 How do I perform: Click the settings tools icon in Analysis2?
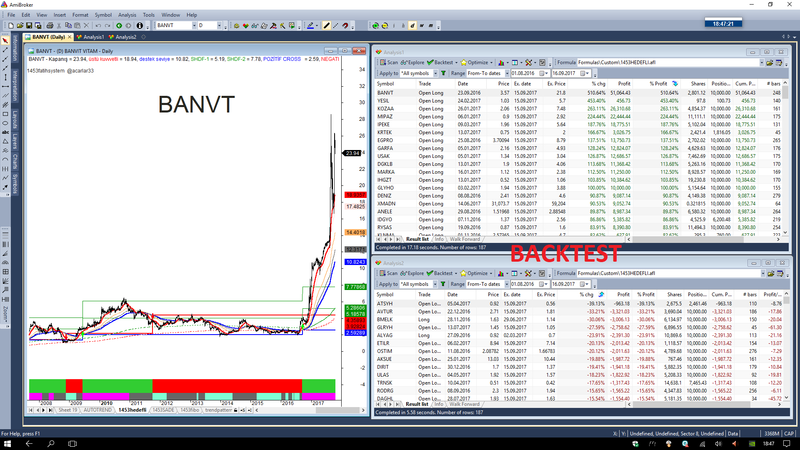[529, 273]
